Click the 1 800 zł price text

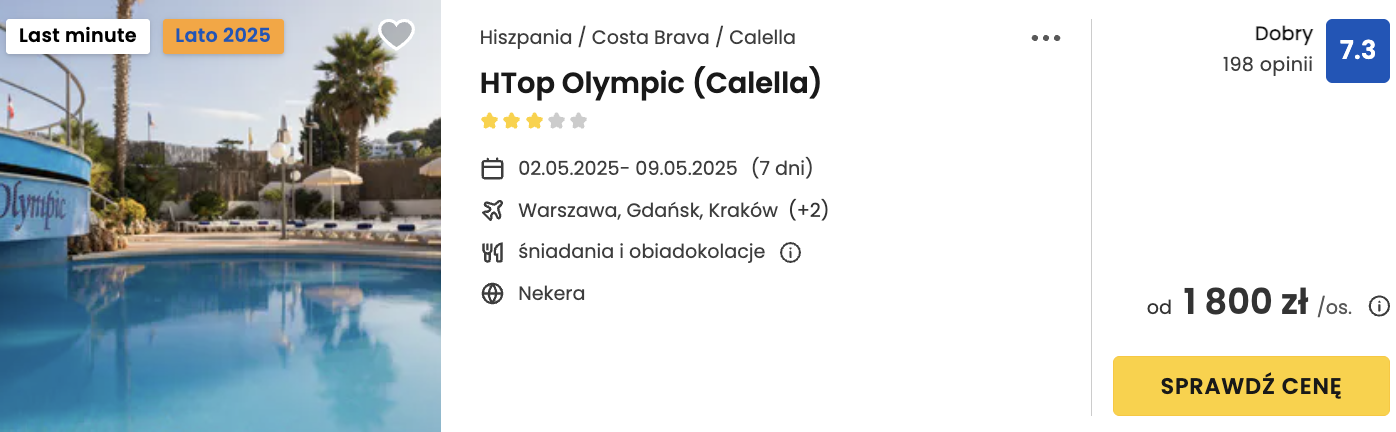[x=1246, y=302]
